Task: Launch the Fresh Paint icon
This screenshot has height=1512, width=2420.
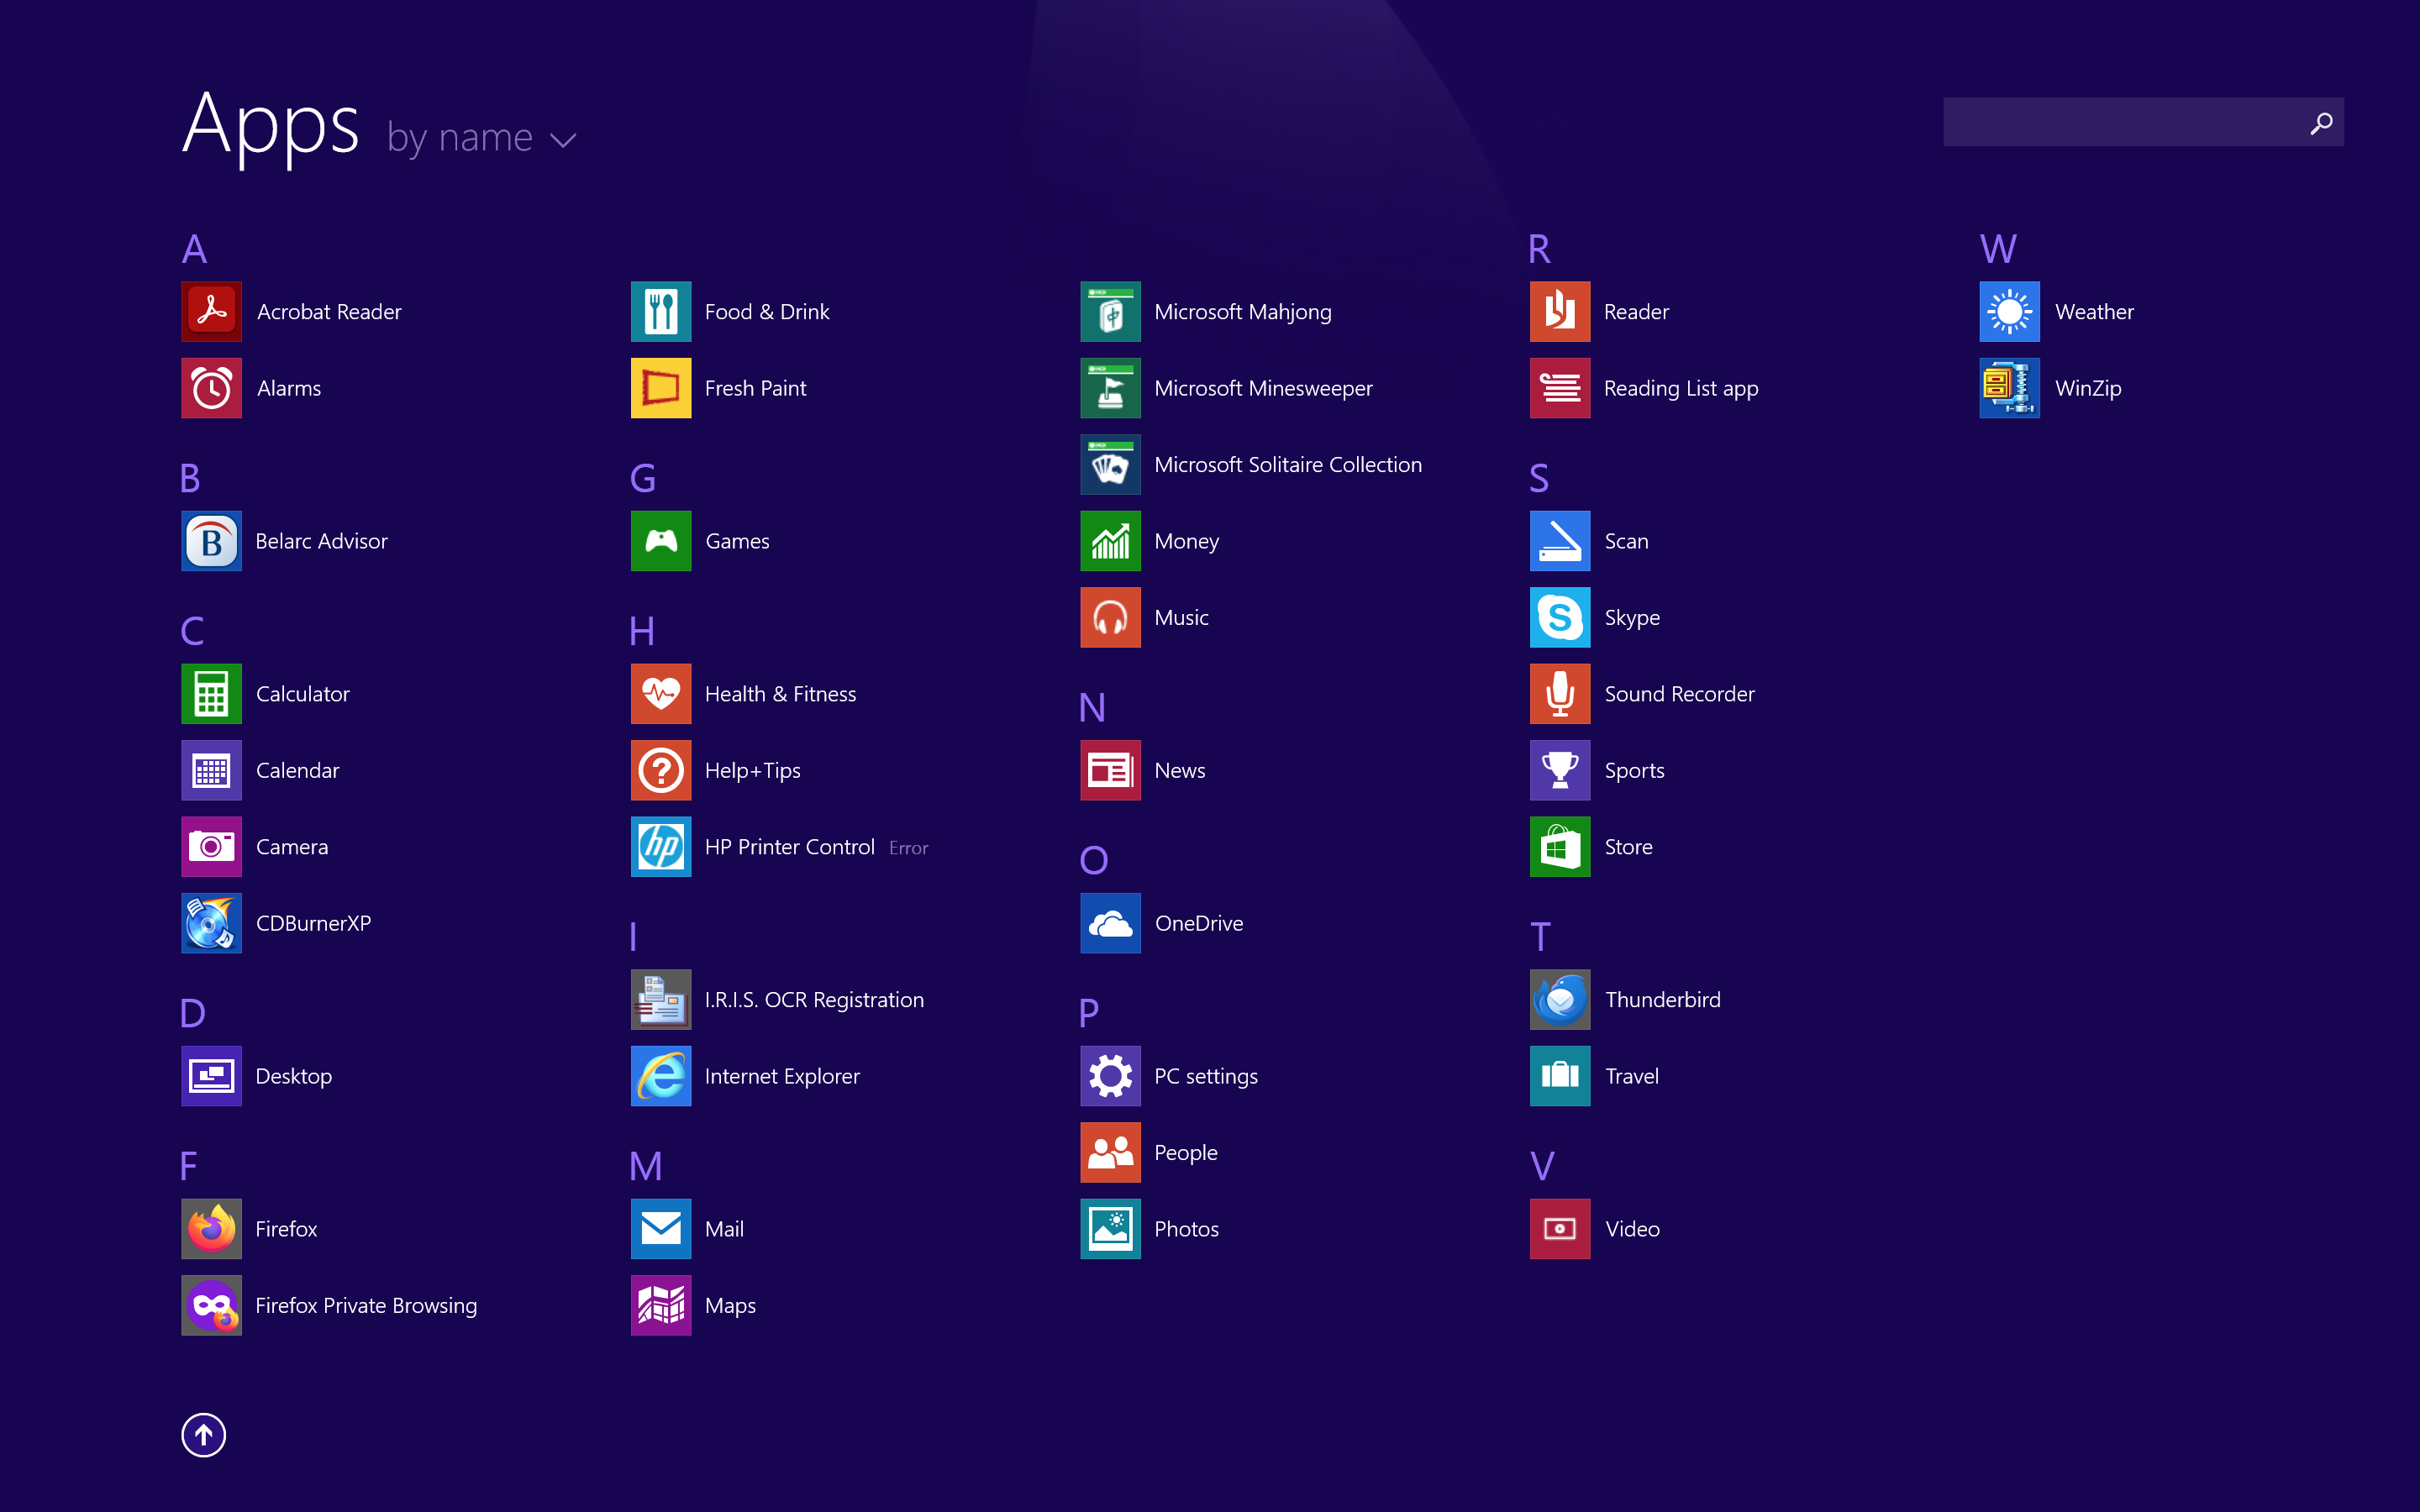Action: 661,388
